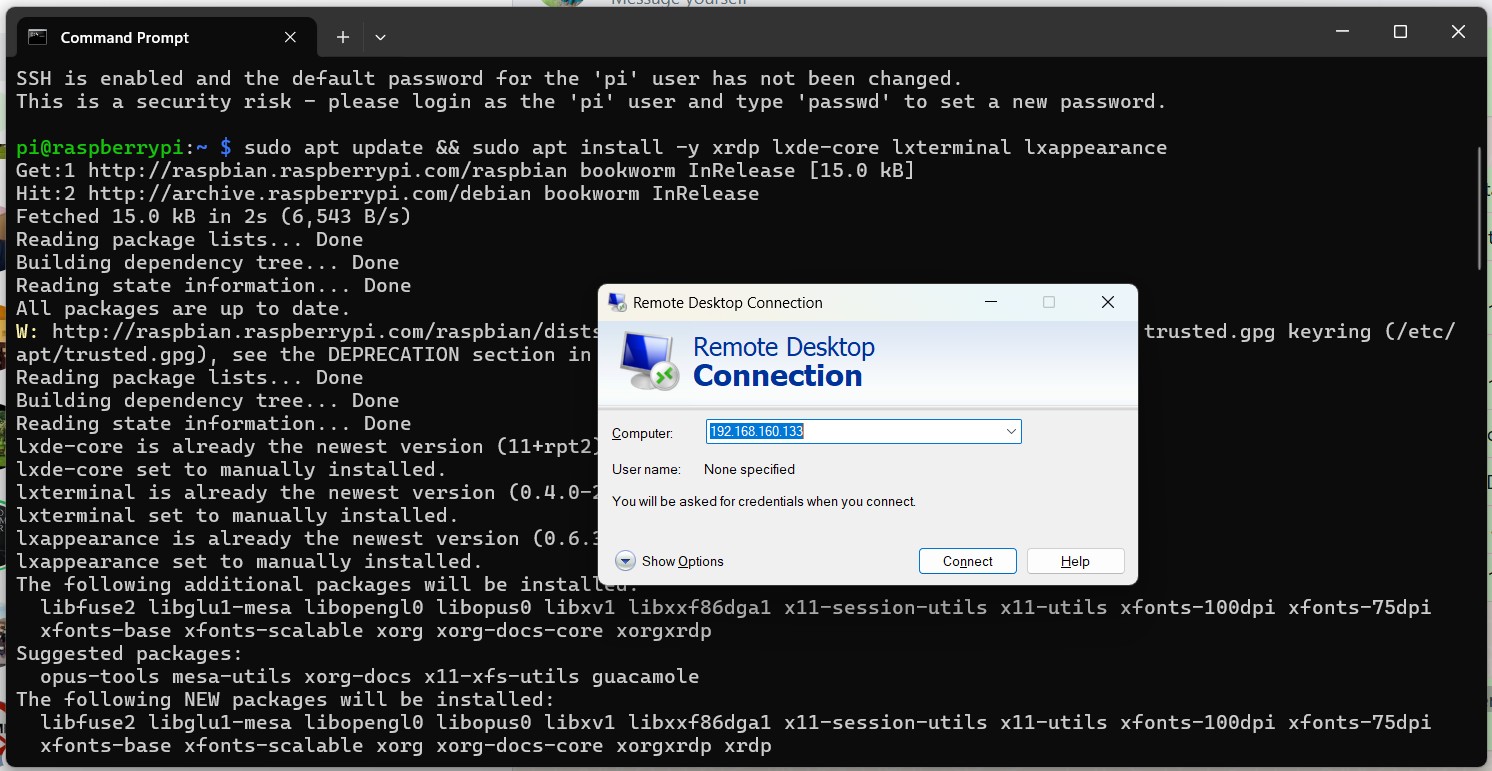
Task: Click 'opus-tools mesa-utils xorg-docs' suggested packages line
Action: 369,676
